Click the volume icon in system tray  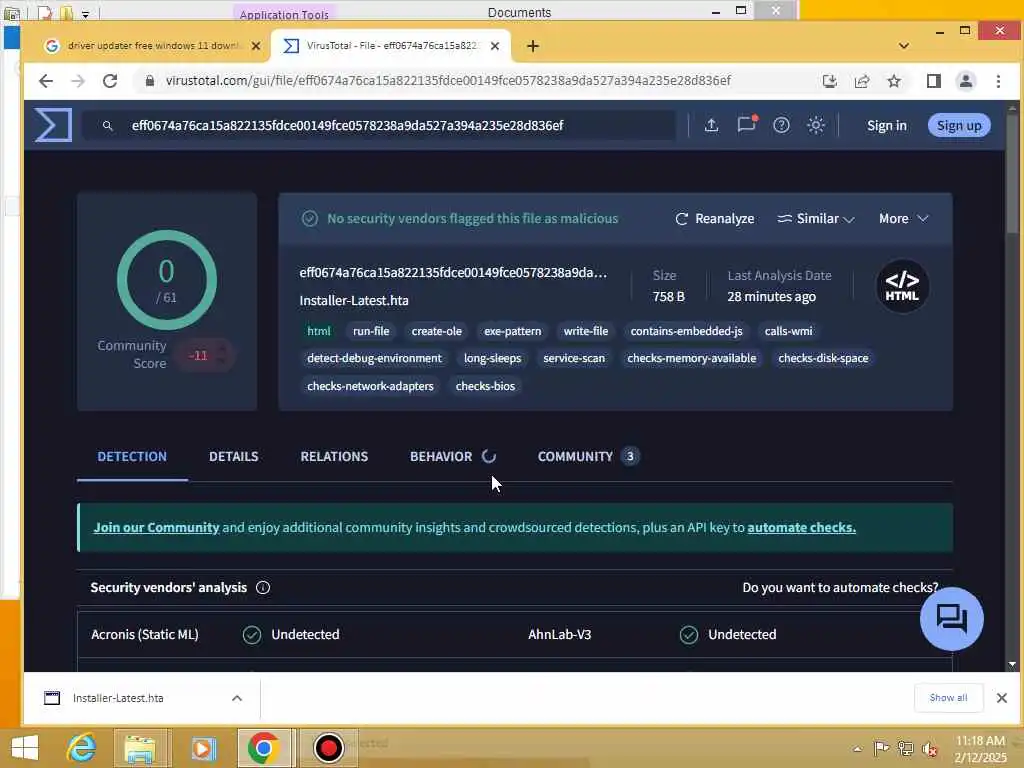point(929,748)
